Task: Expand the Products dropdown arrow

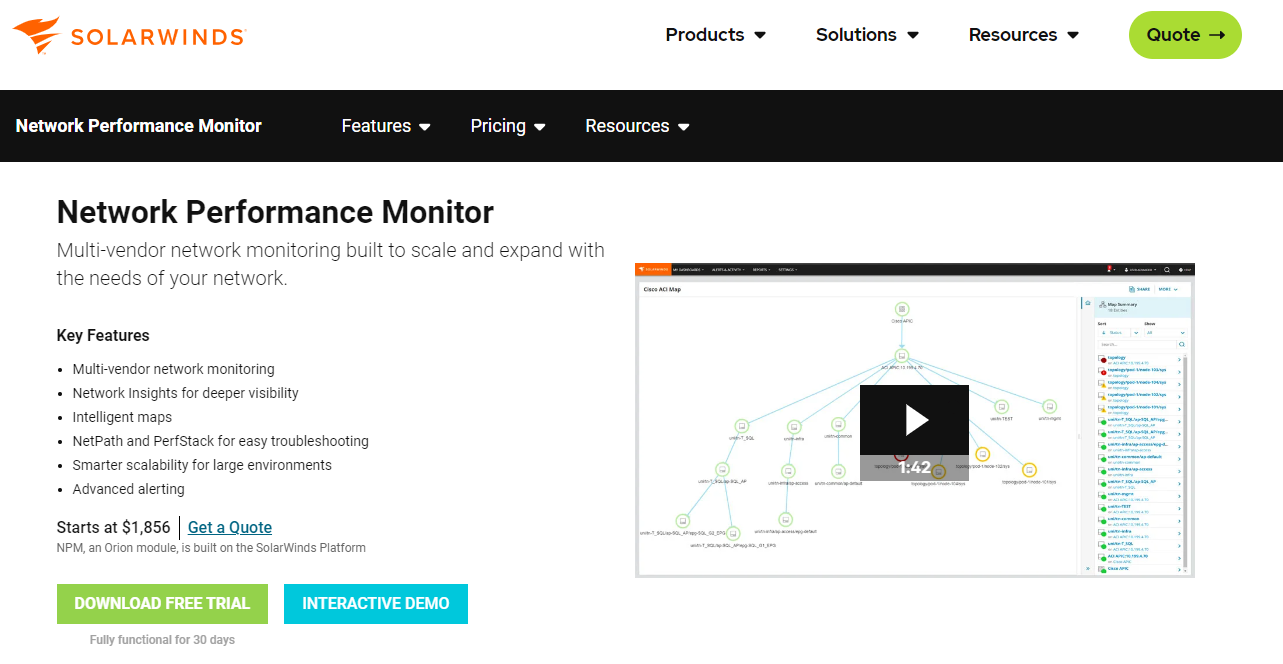Action: [x=760, y=35]
